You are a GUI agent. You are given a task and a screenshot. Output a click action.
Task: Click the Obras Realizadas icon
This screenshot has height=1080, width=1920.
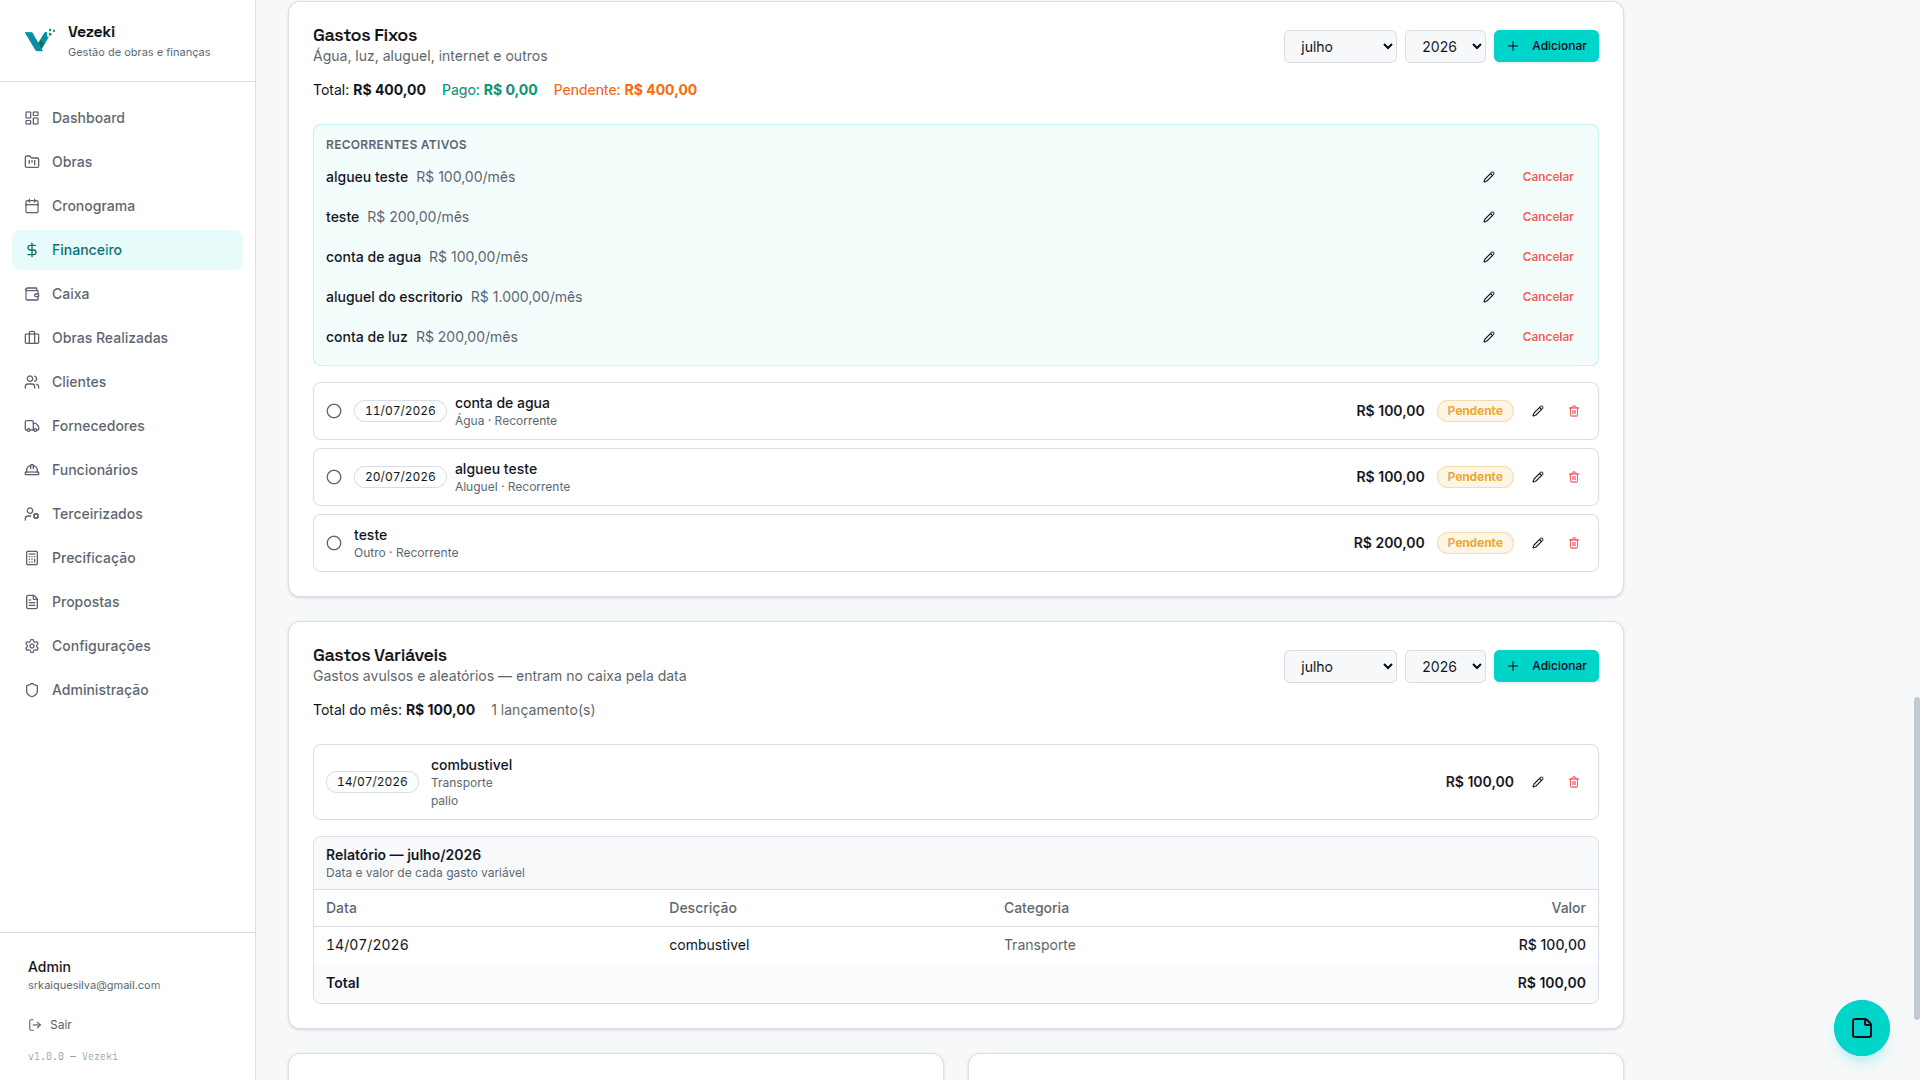pos(32,338)
